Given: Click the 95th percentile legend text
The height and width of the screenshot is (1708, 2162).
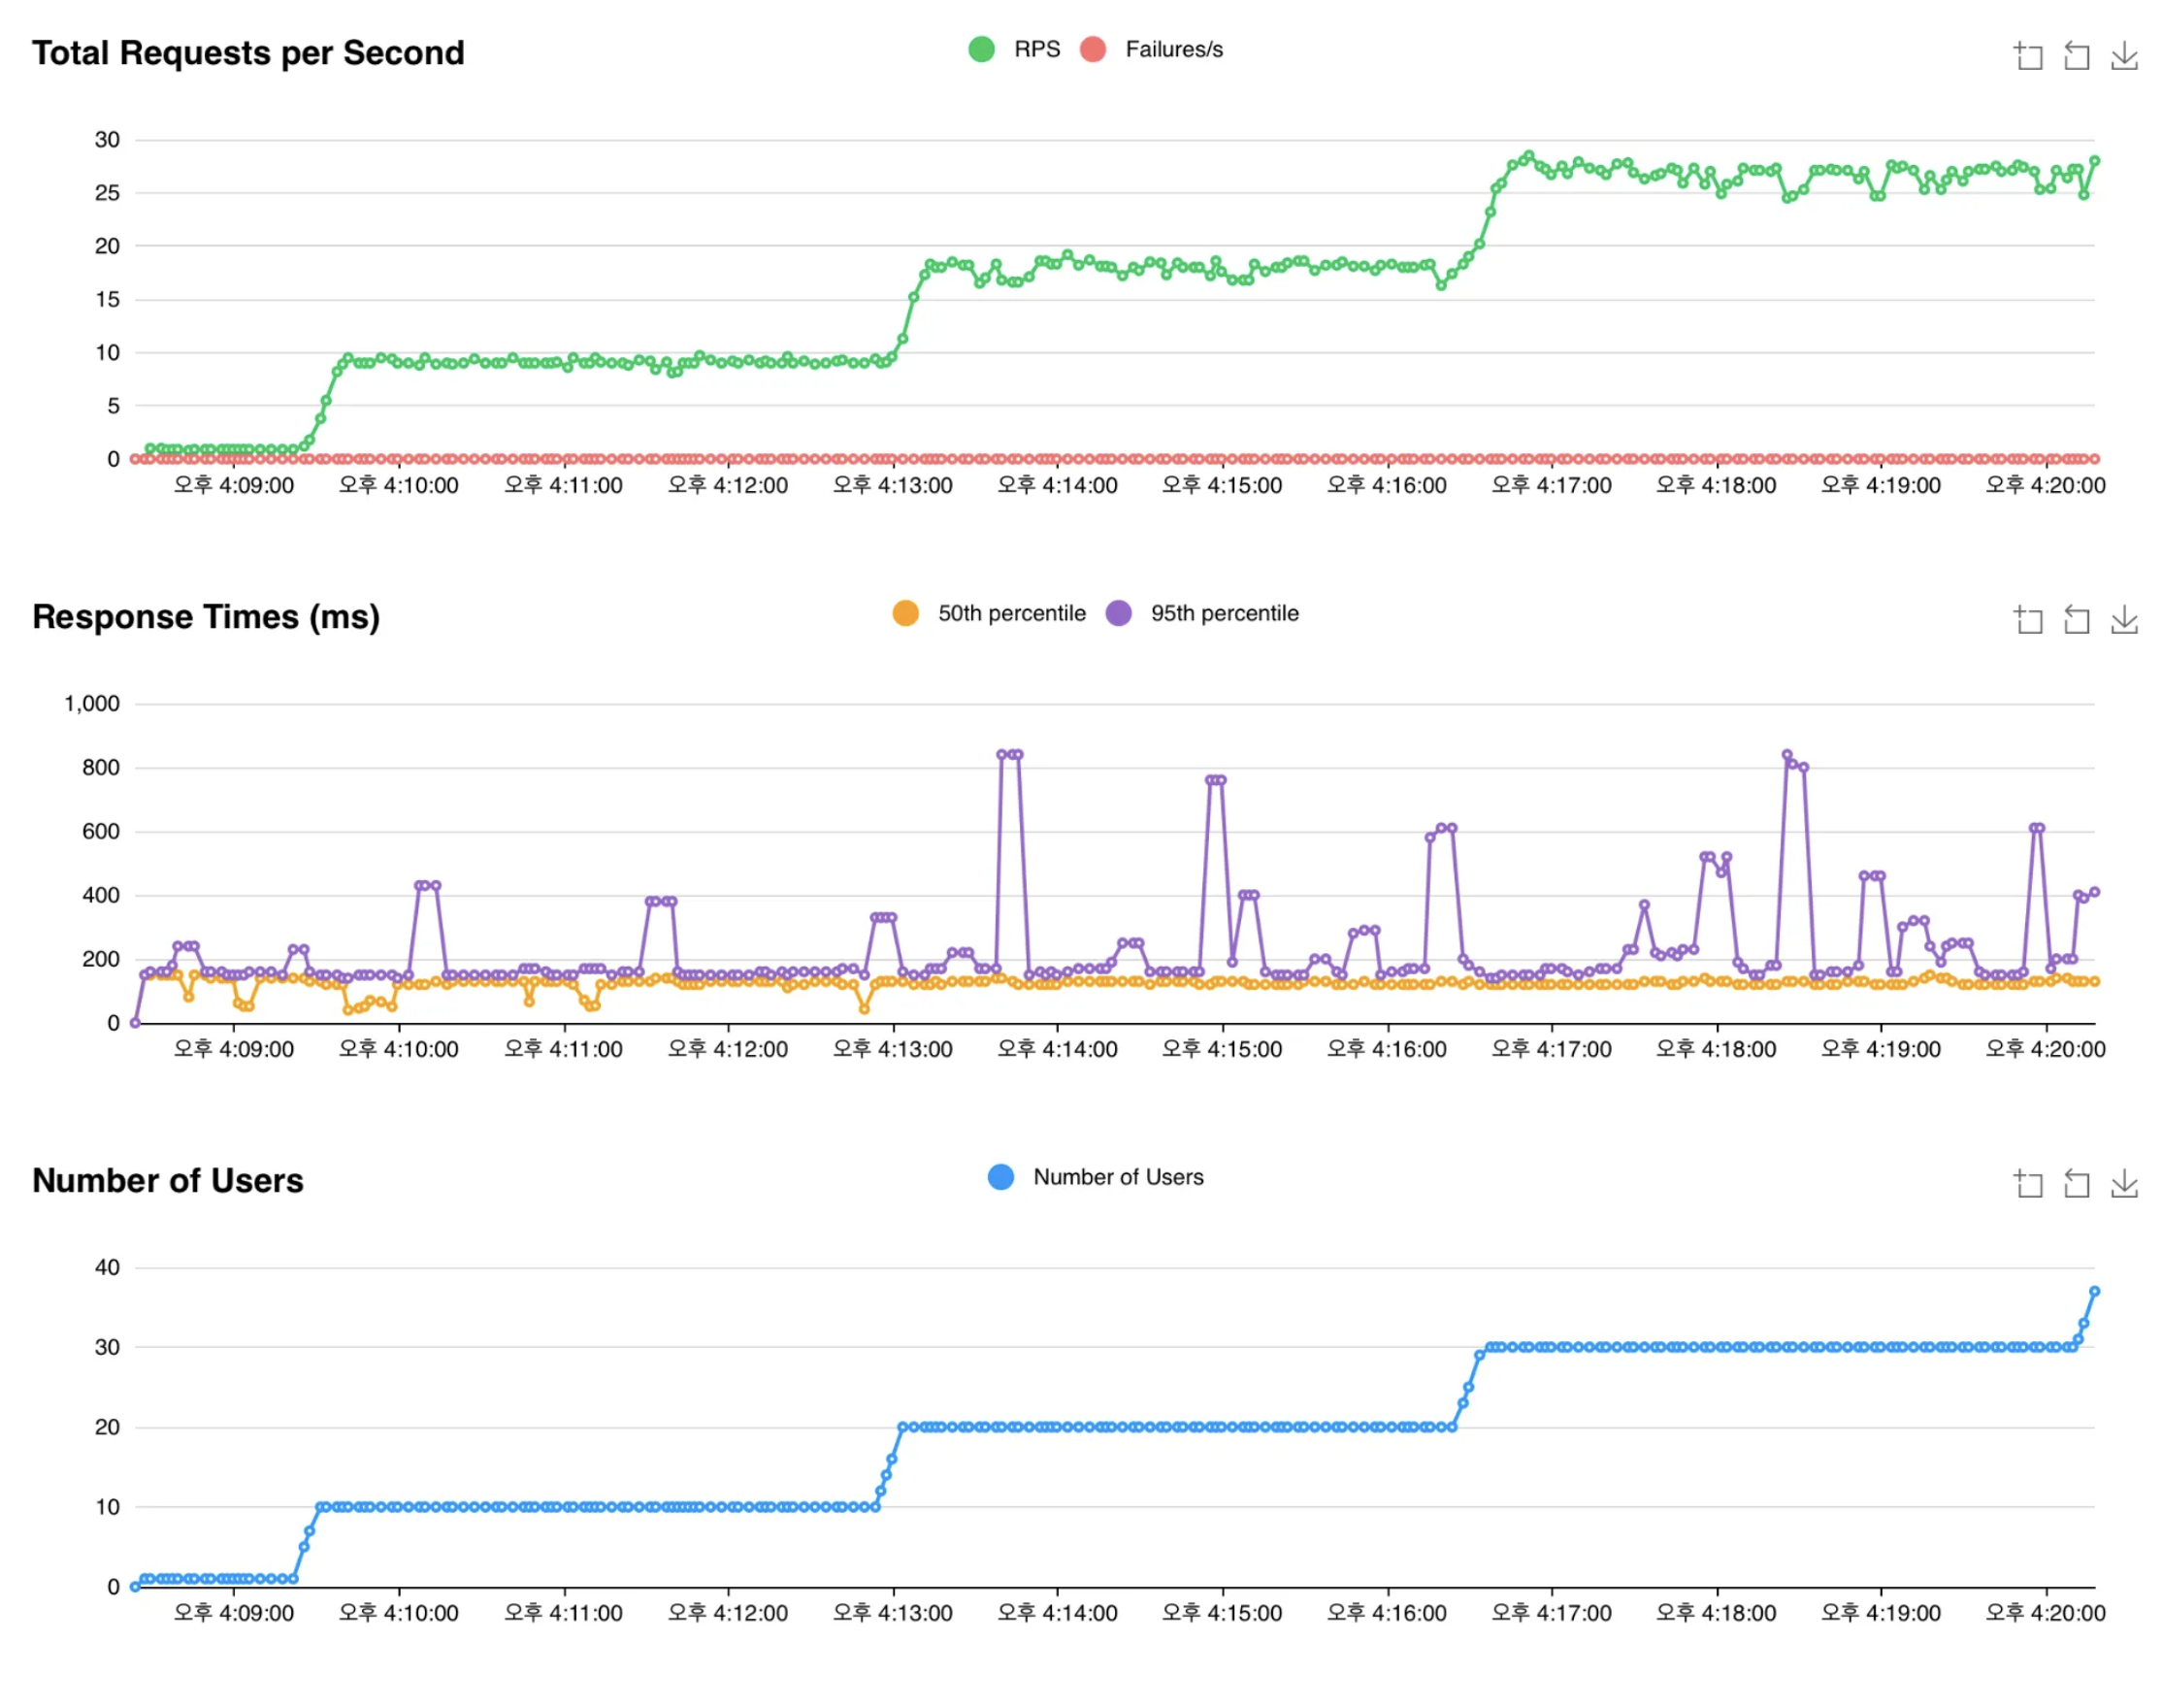Looking at the screenshot, I should pyautogui.click(x=1224, y=613).
